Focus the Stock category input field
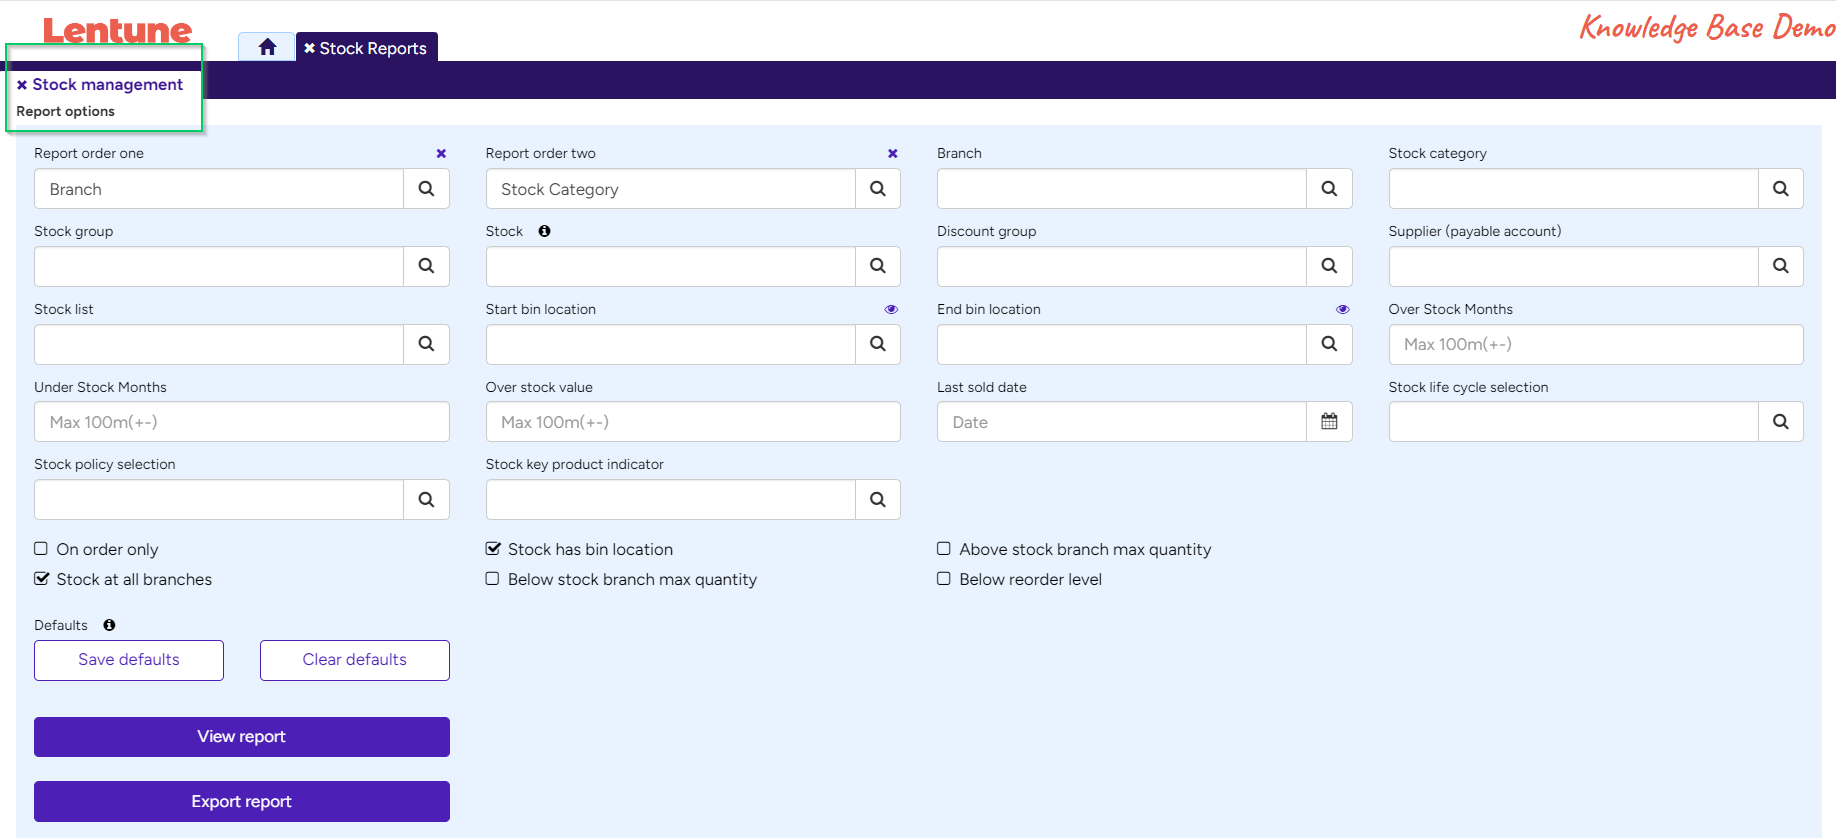 point(1574,189)
